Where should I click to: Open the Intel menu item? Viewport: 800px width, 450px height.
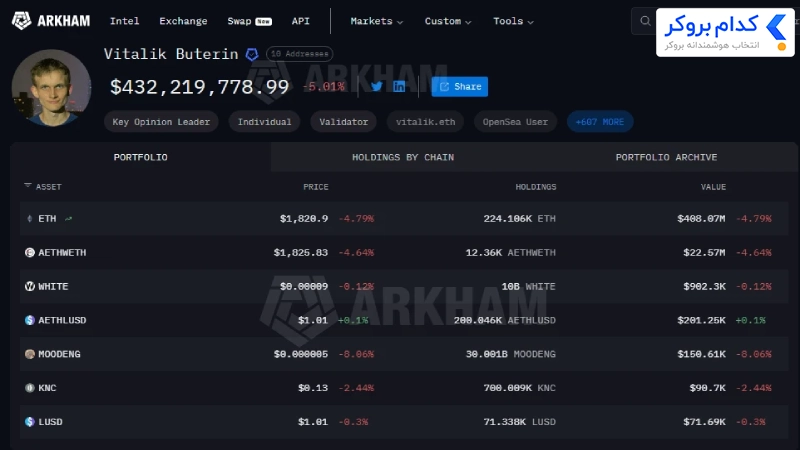pos(124,21)
